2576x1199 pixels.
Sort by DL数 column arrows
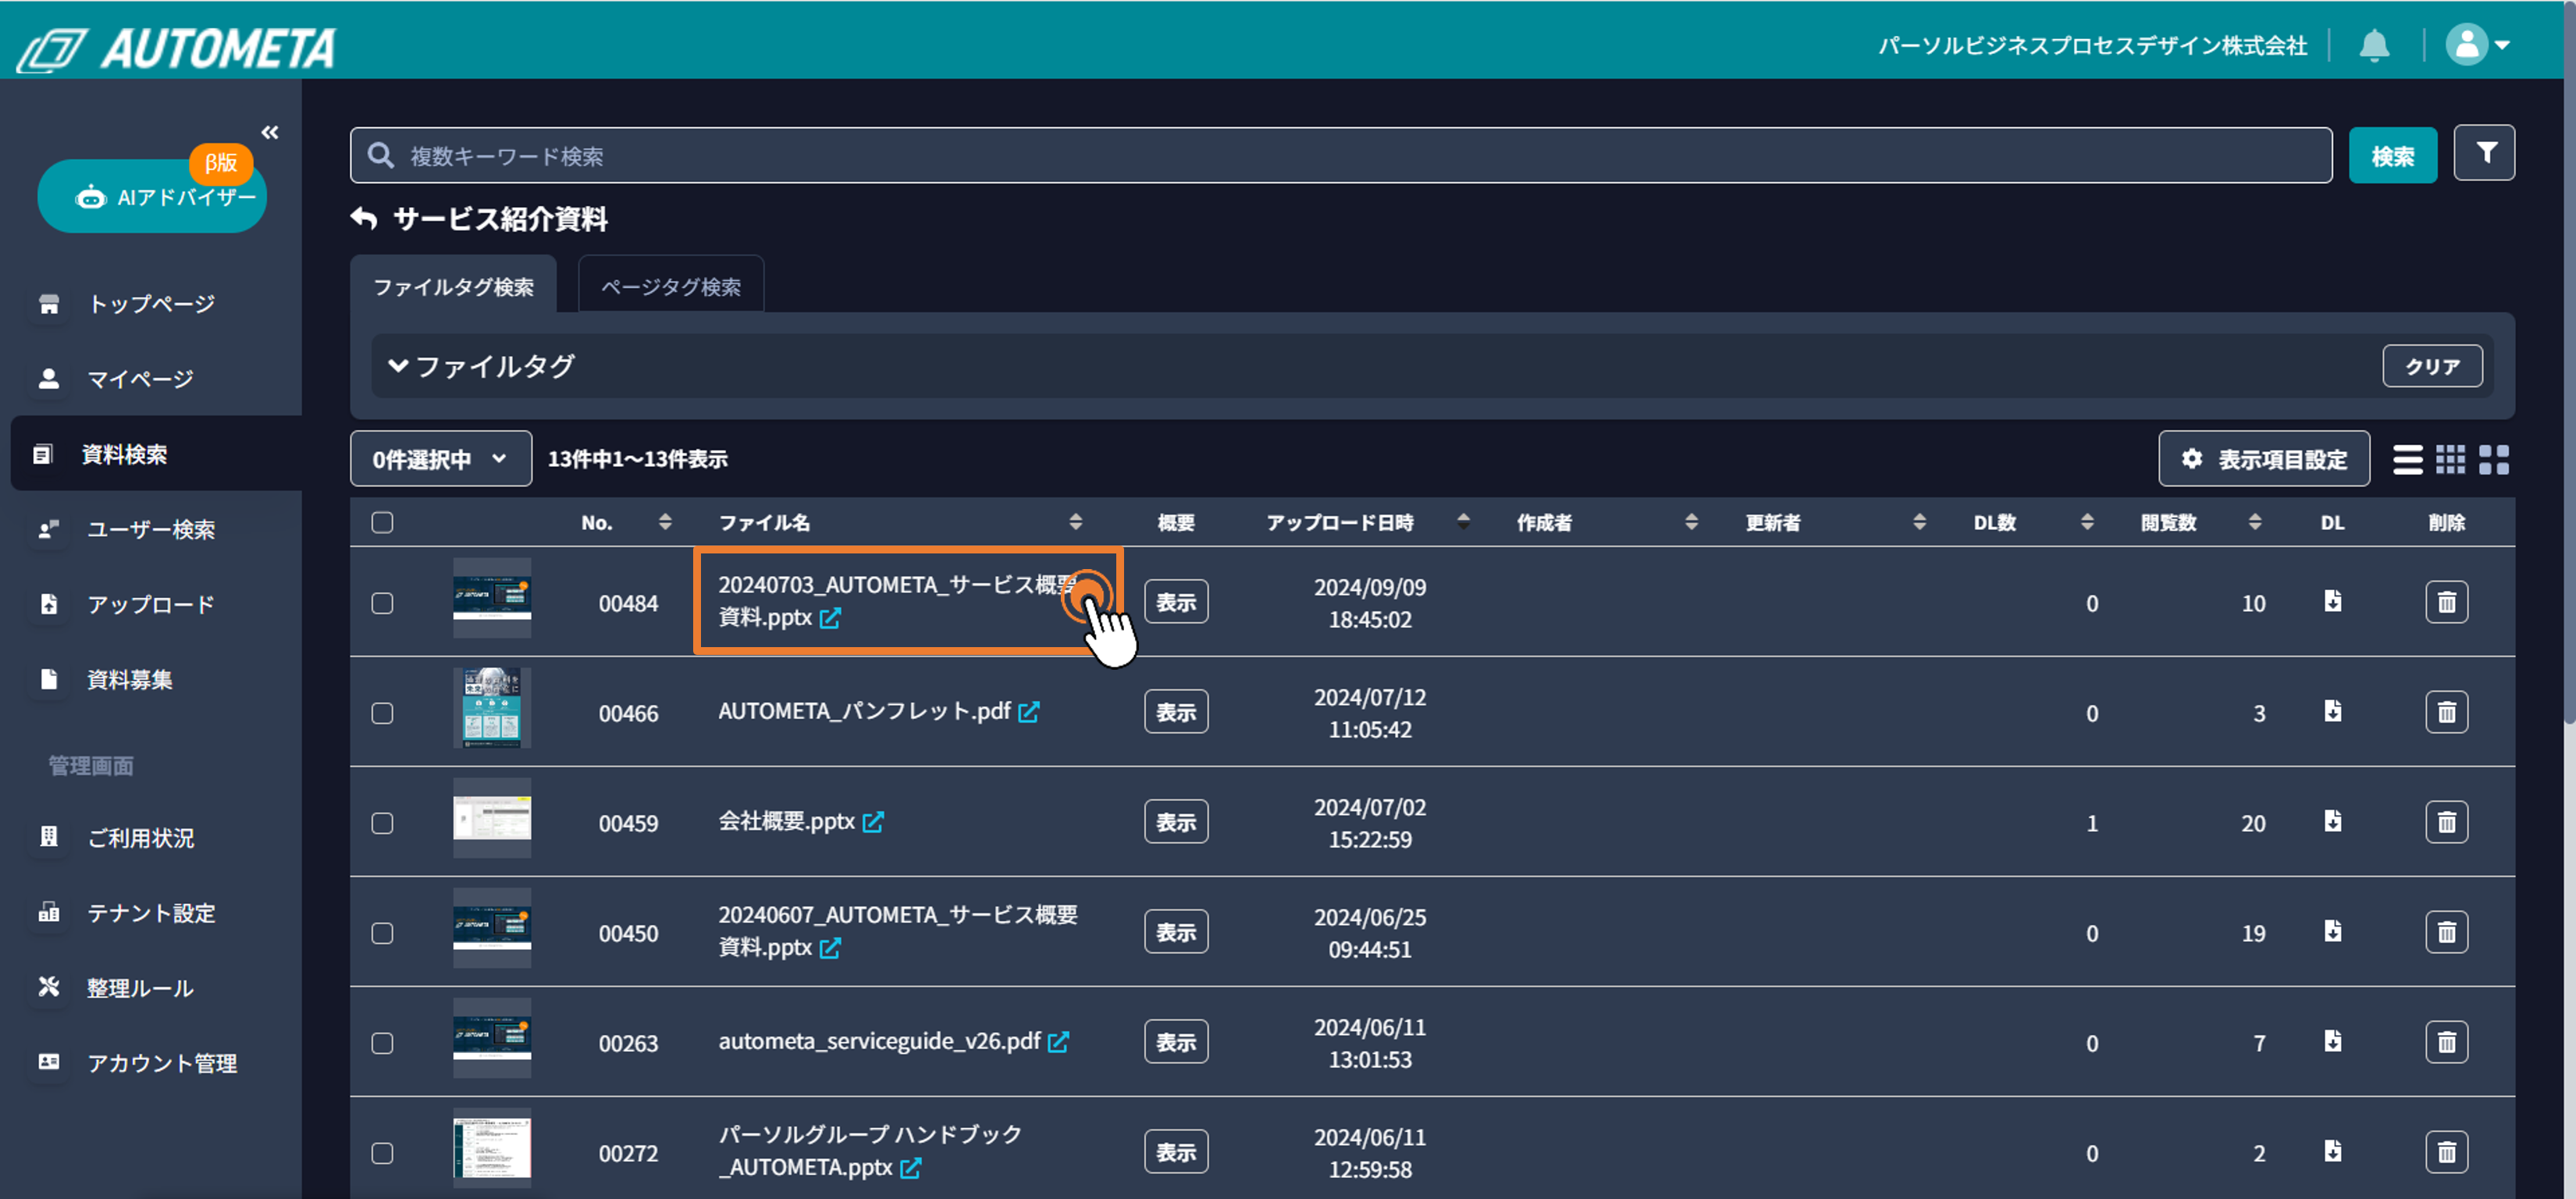coord(2087,522)
